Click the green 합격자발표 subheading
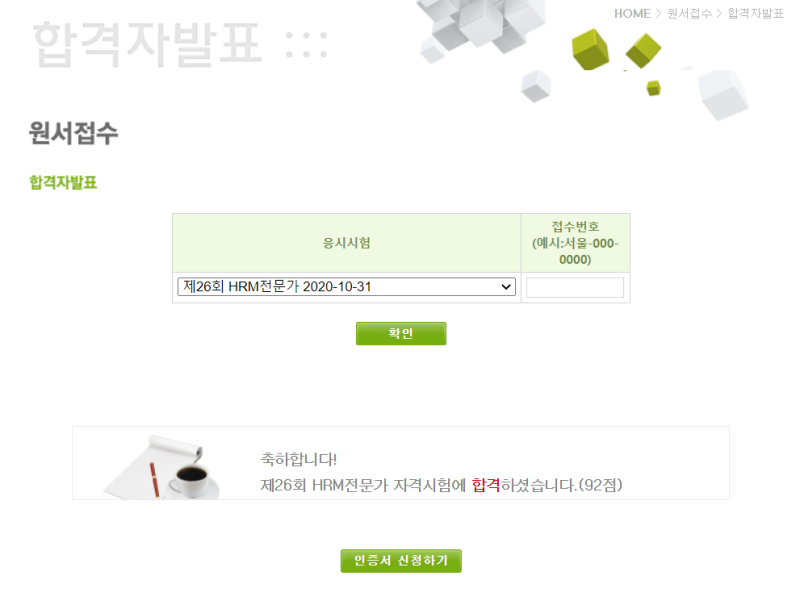This screenshot has width=800, height=601. [63, 183]
